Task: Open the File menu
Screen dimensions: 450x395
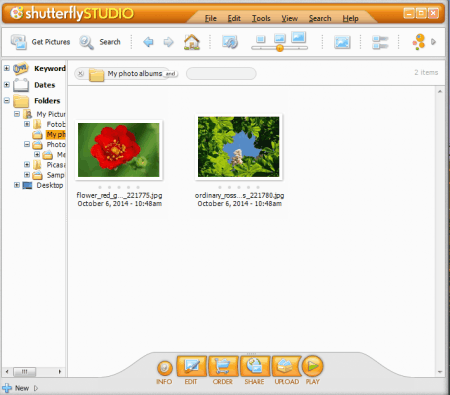Action: (x=211, y=19)
